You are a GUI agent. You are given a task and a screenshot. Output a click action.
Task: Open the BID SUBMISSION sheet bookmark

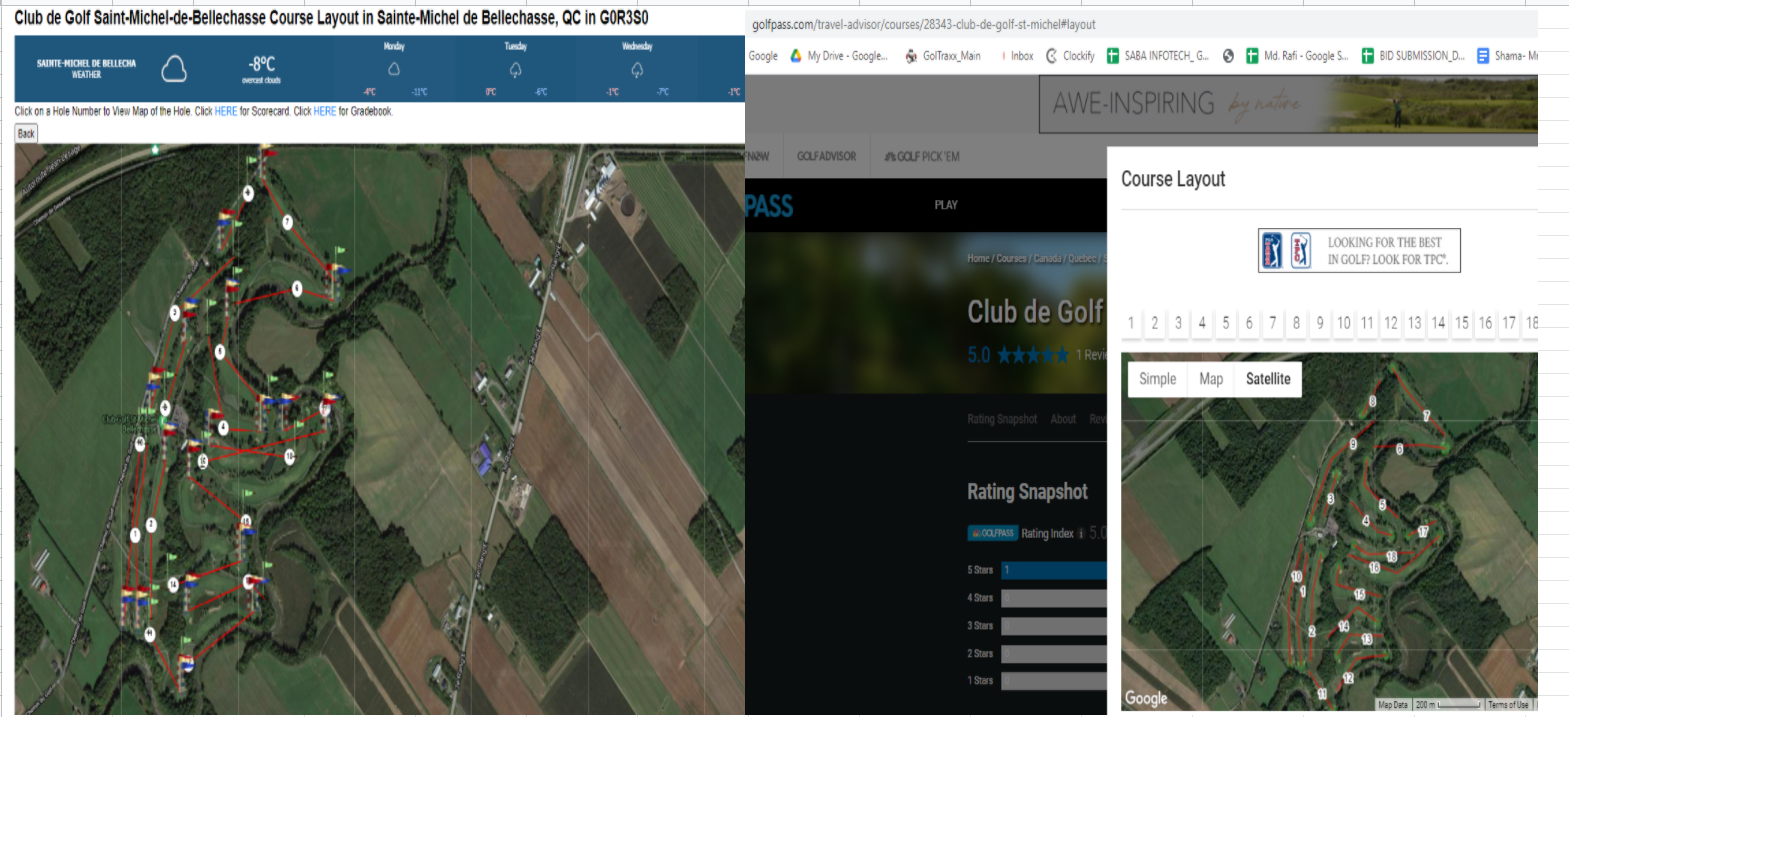coord(1413,56)
